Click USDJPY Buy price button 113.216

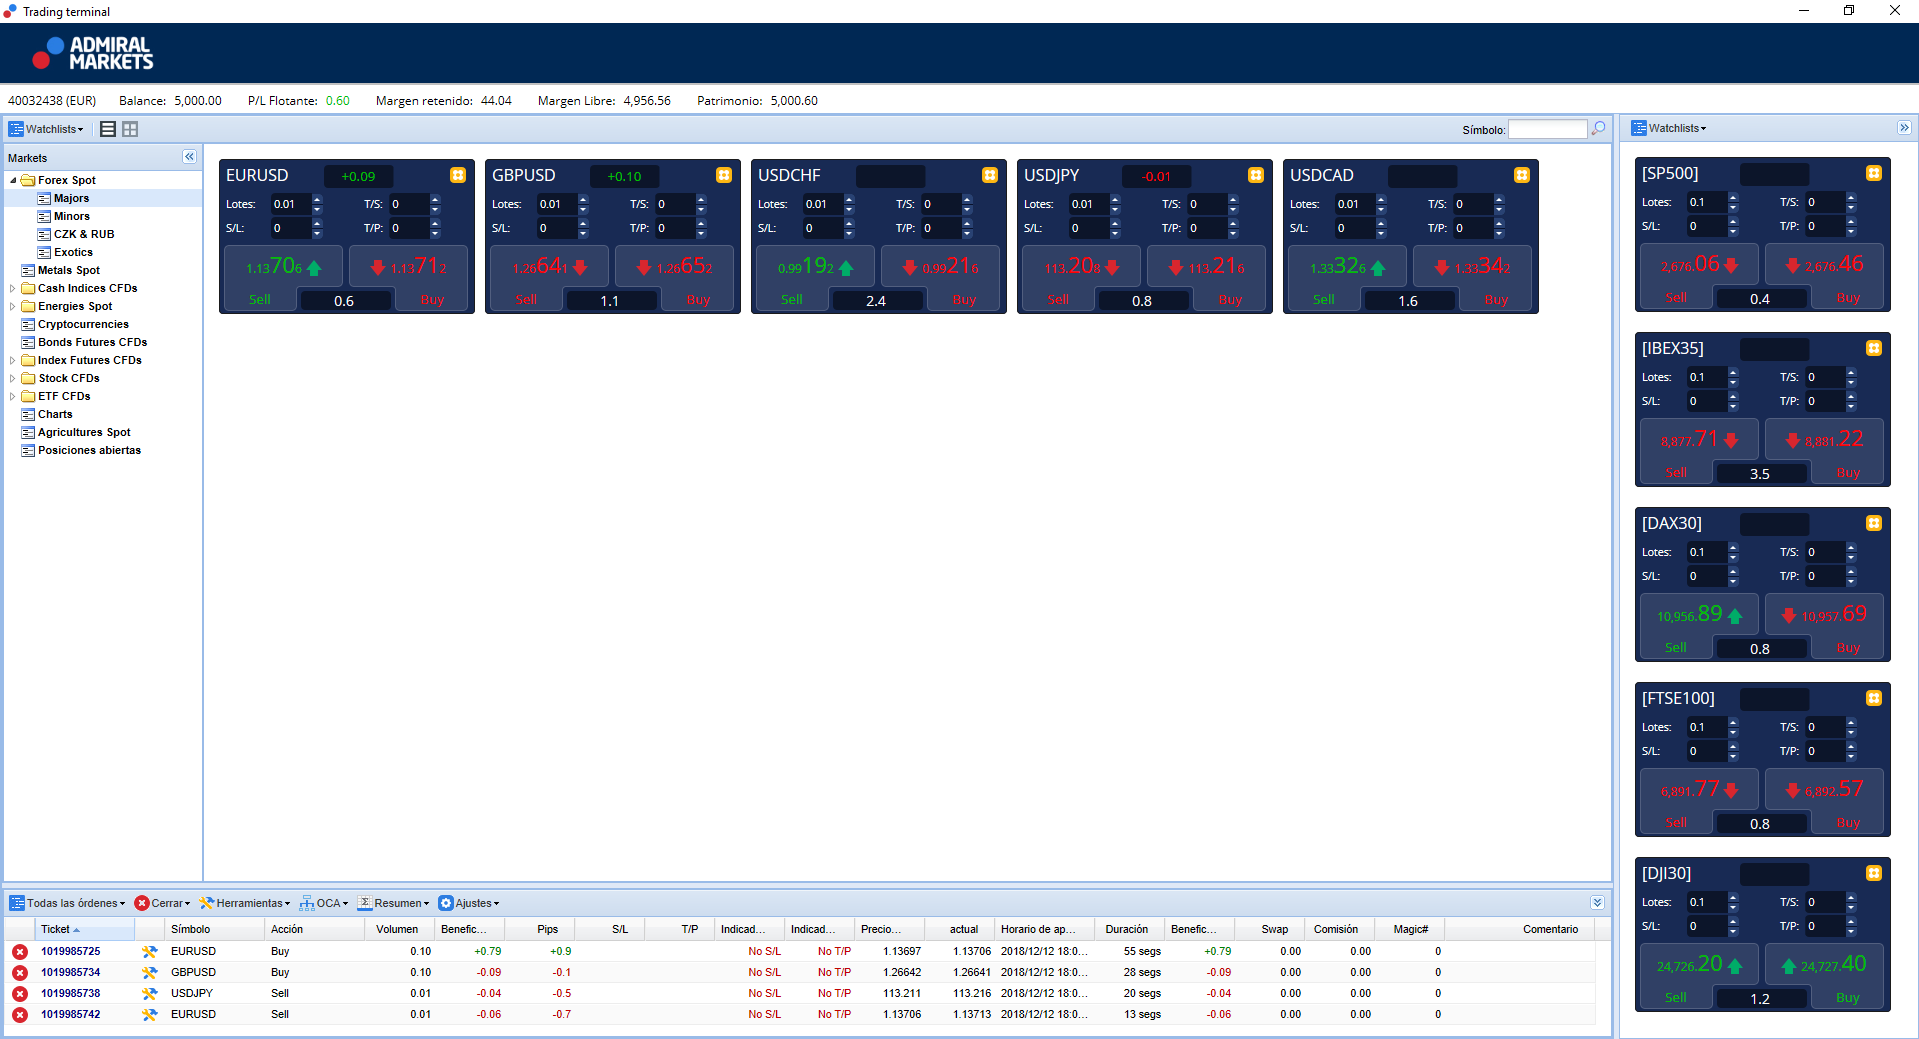click(x=1207, y=267)
